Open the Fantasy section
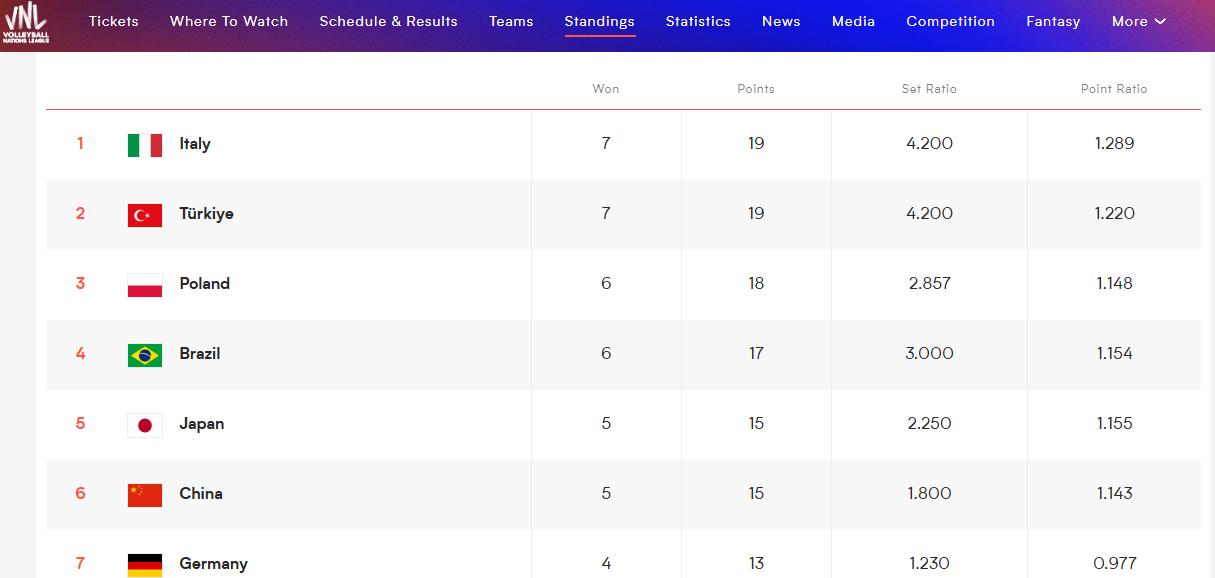Screen dimensions: 1215x578 point(1053,21)
